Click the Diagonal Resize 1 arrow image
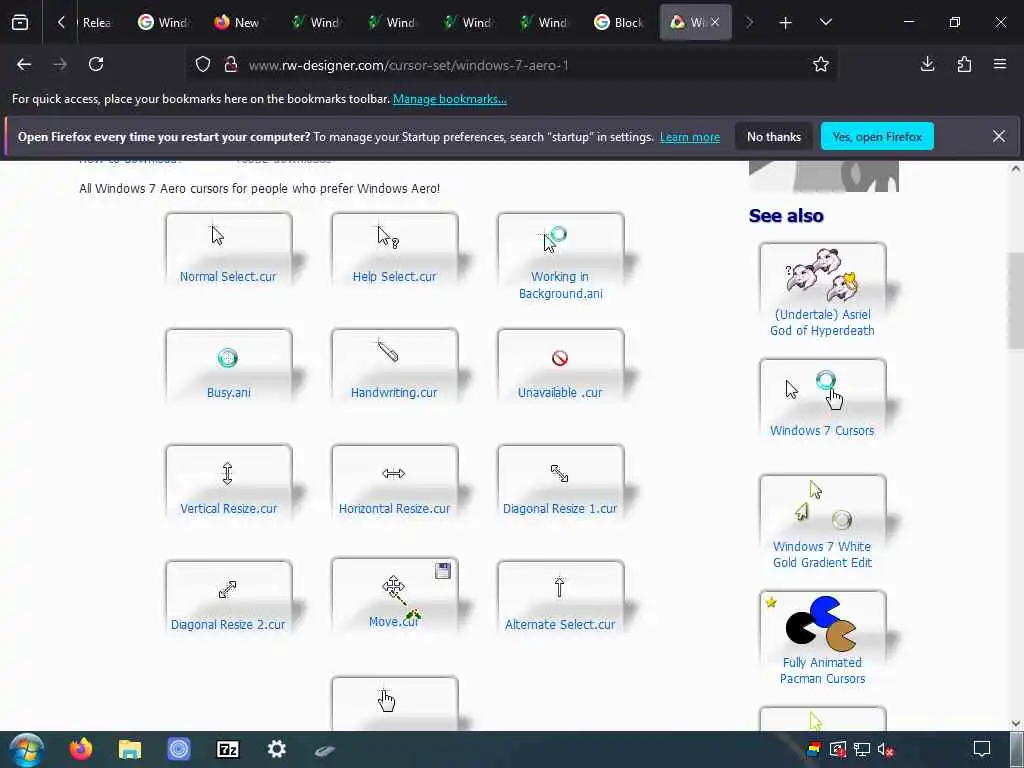1024x768 pixels. 560,473
